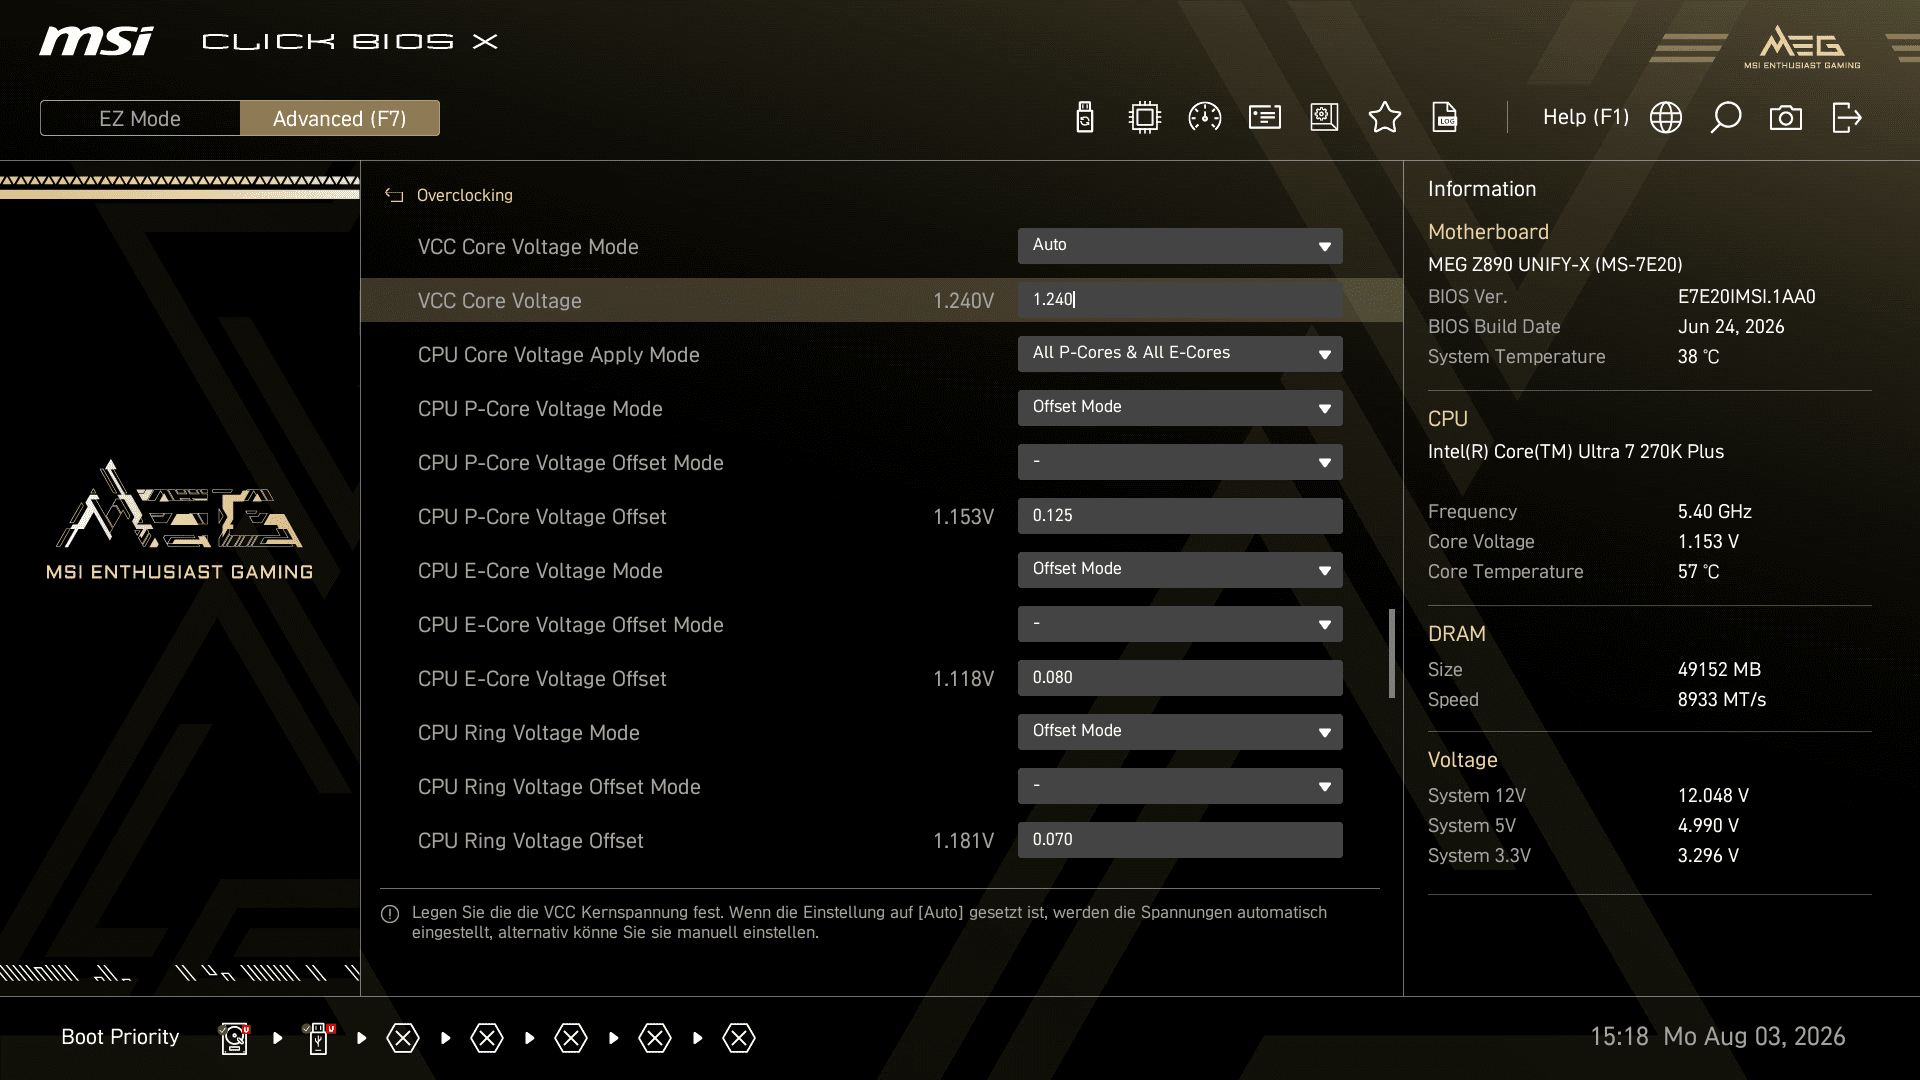Expand CPU Ring Voltage Offset Mode dropdown
This screenshot has height=1080, width=1920.
pos(1180,786)
